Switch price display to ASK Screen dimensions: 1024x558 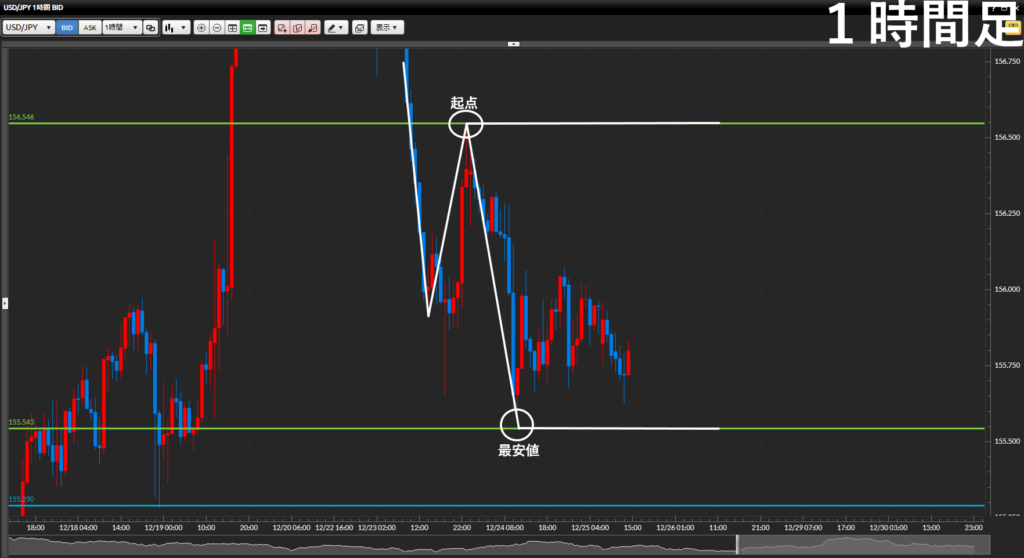click(x=90, y=28)
